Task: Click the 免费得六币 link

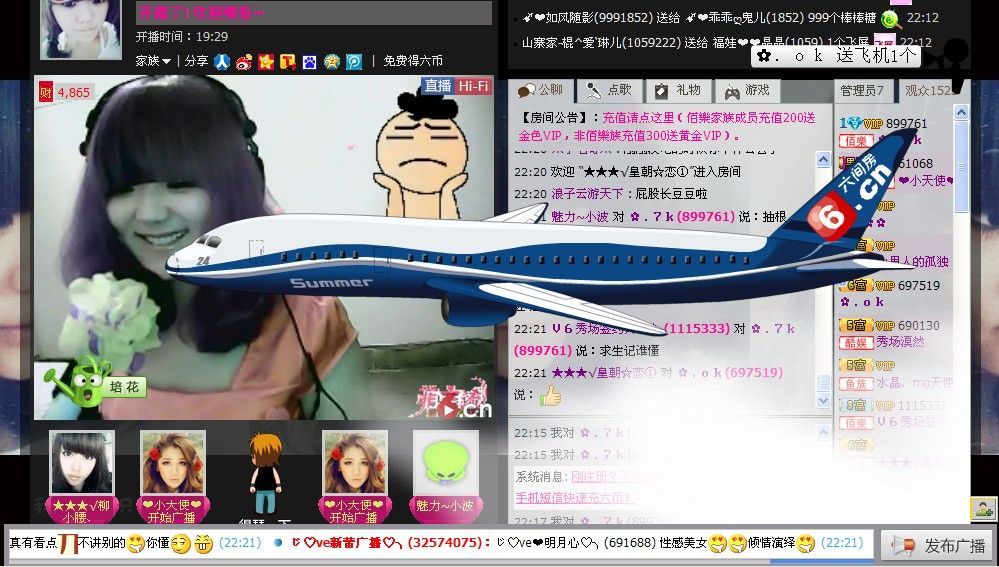Action: point(413,61)
